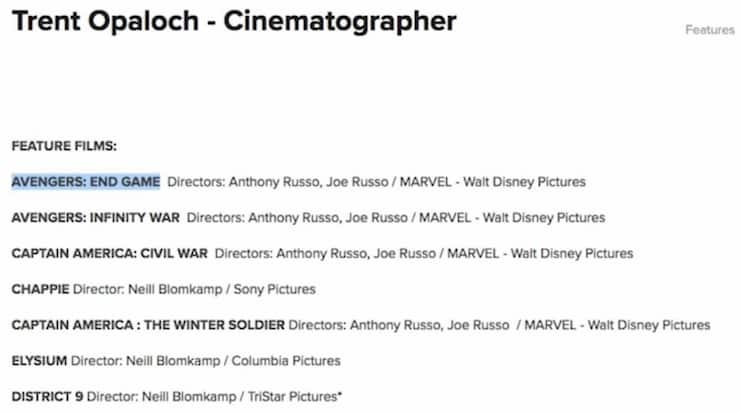Click directors text on the Infinity War line

click(297, 218)
